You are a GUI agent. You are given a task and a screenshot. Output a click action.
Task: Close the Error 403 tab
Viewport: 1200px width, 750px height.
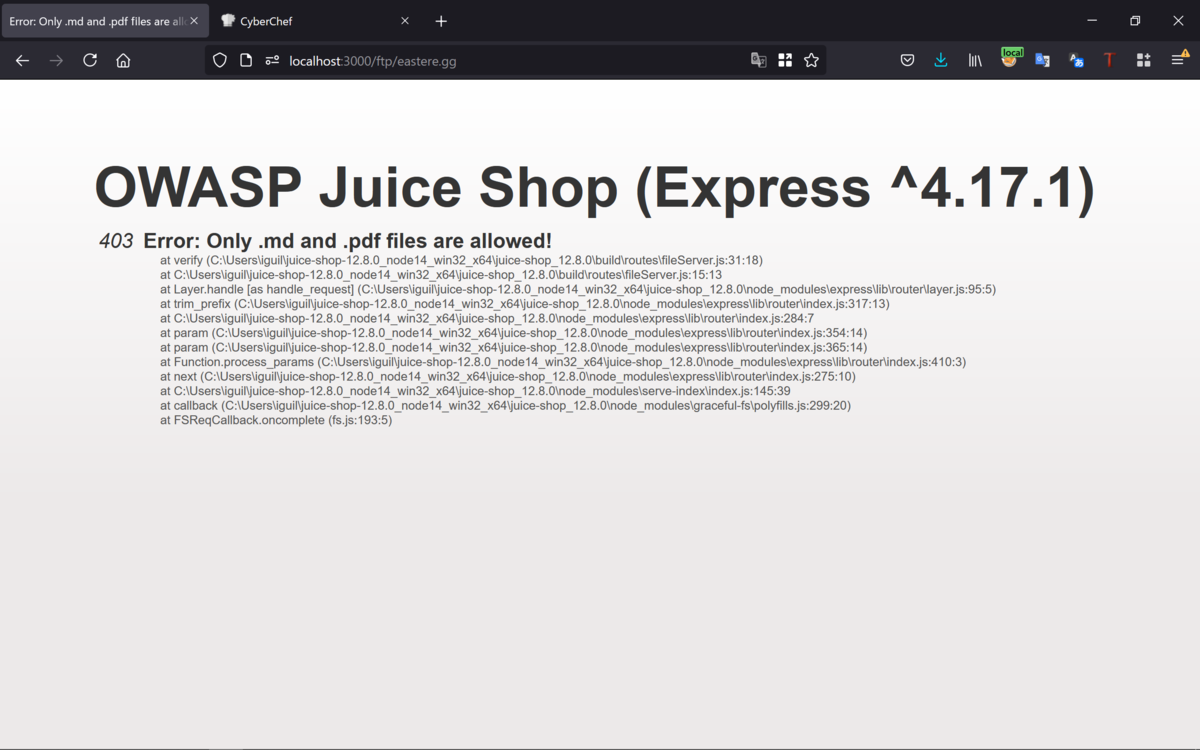coord(194,21)
